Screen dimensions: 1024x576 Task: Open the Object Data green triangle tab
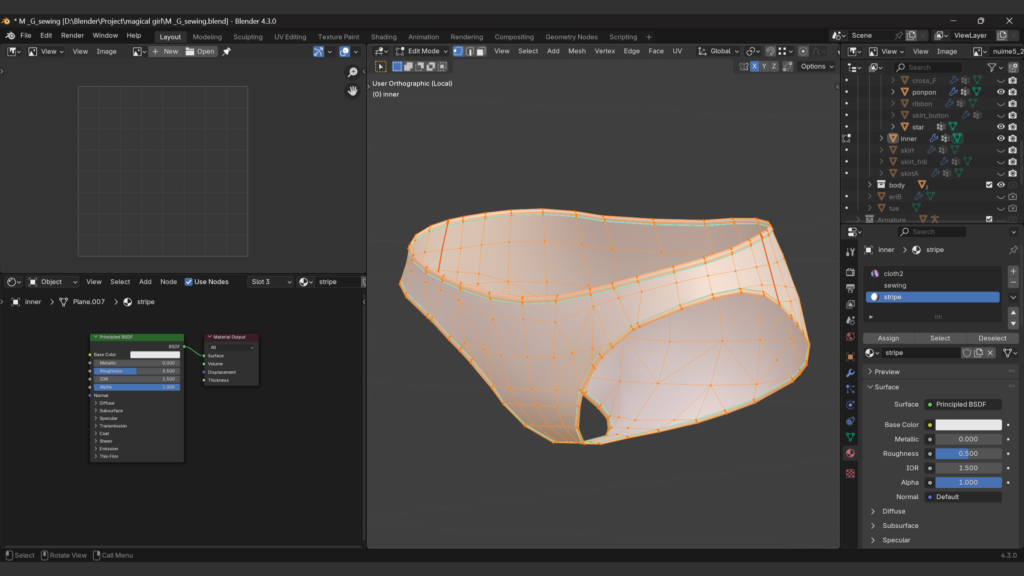pos(850,437)
